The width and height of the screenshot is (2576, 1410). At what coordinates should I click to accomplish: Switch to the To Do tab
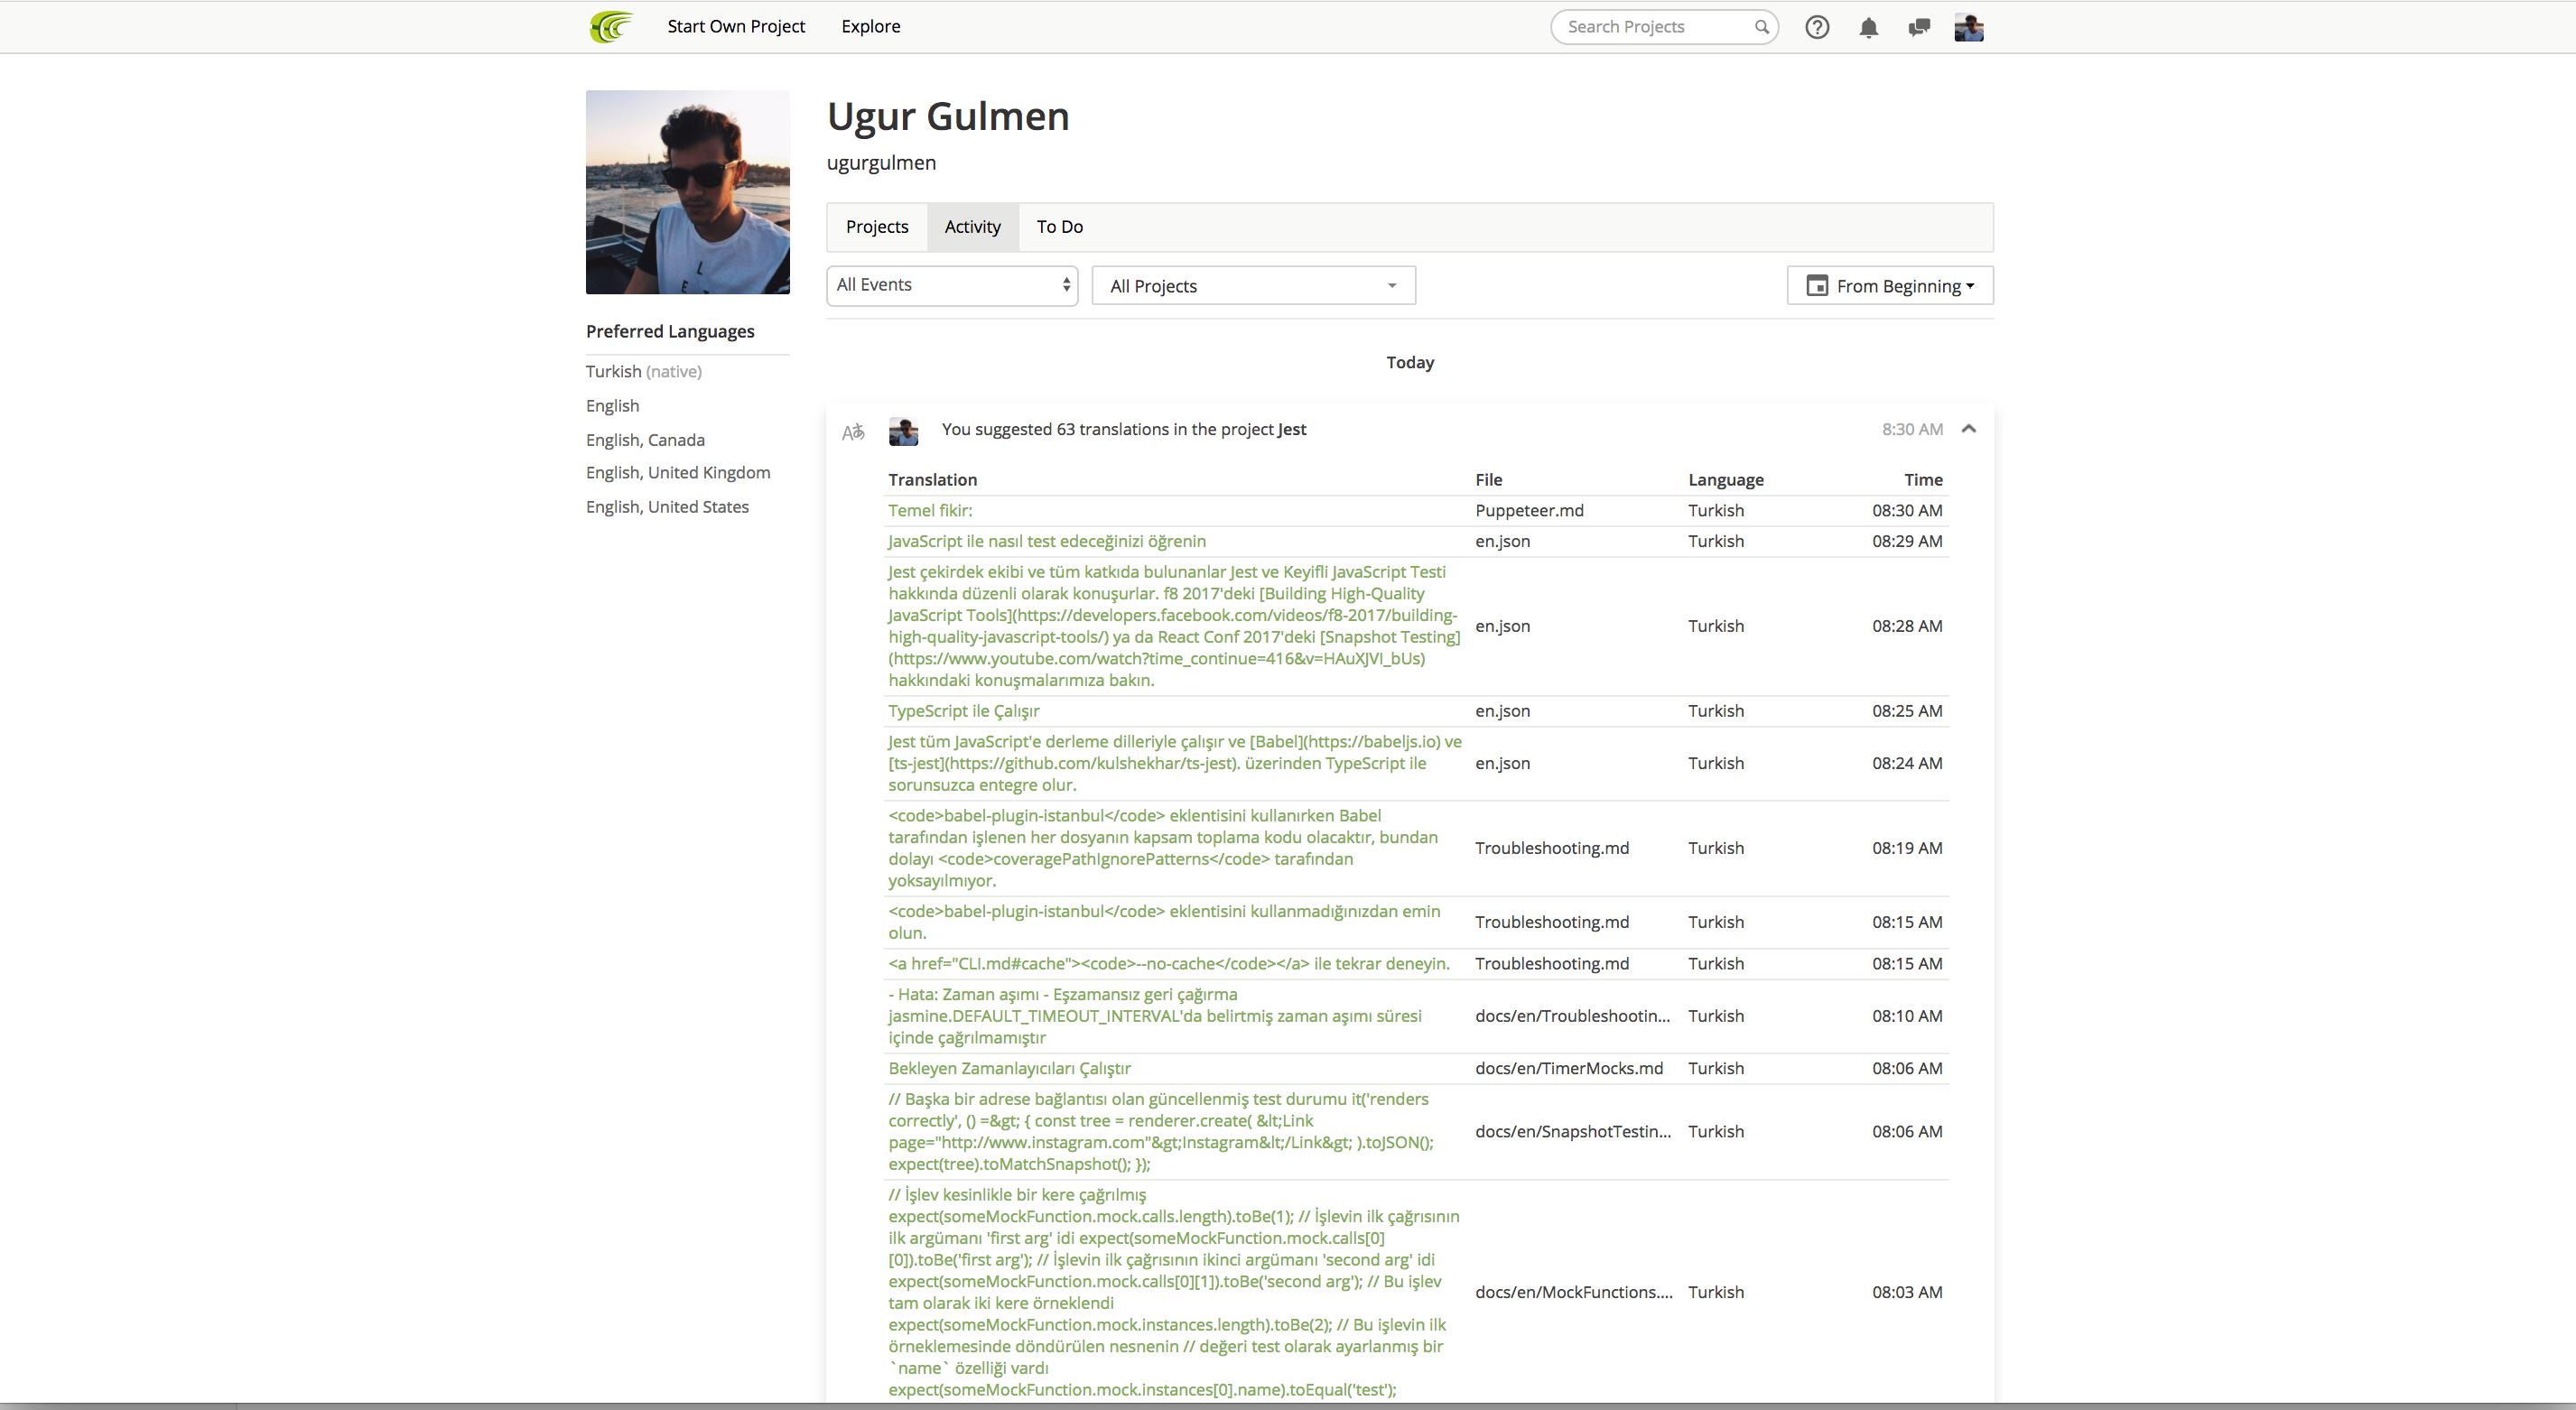[x=1059, y=227]
